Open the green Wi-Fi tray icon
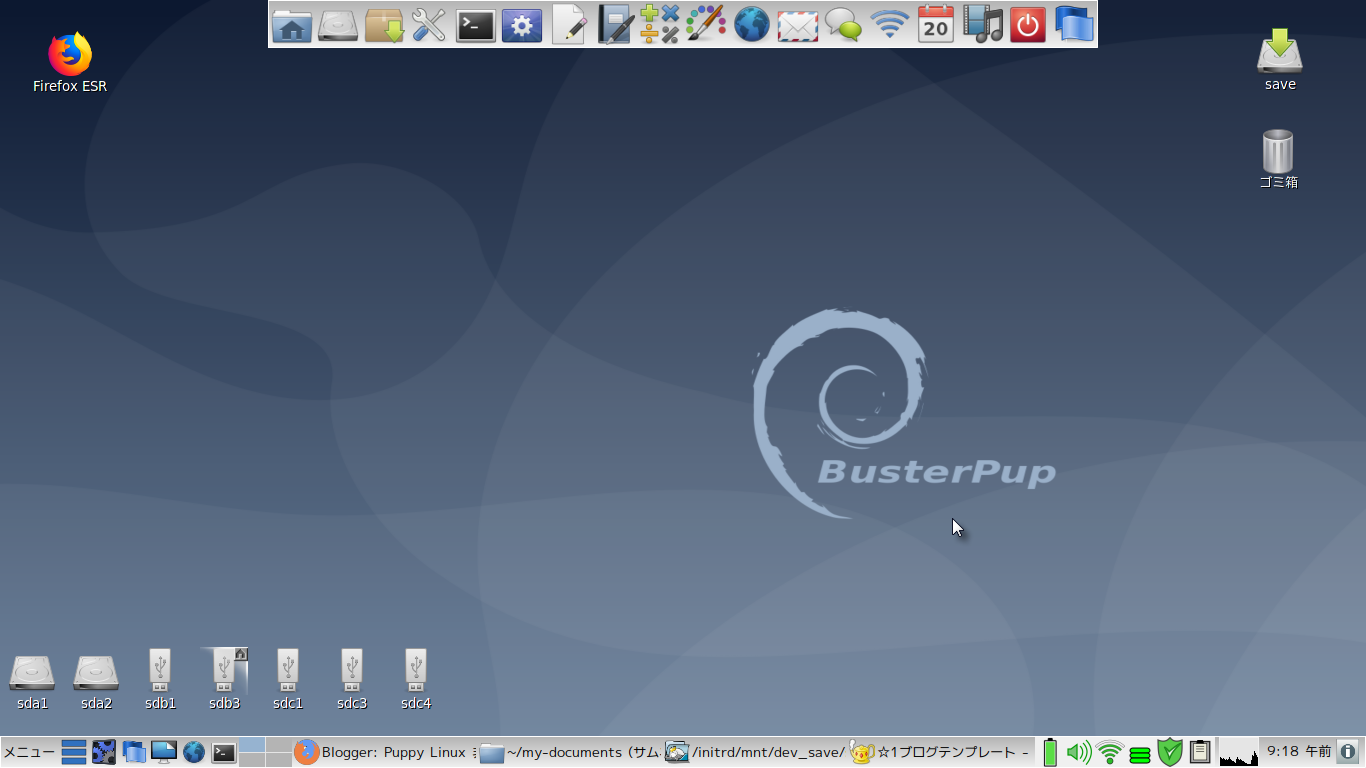The image size is (1366, 768). 1109,752
